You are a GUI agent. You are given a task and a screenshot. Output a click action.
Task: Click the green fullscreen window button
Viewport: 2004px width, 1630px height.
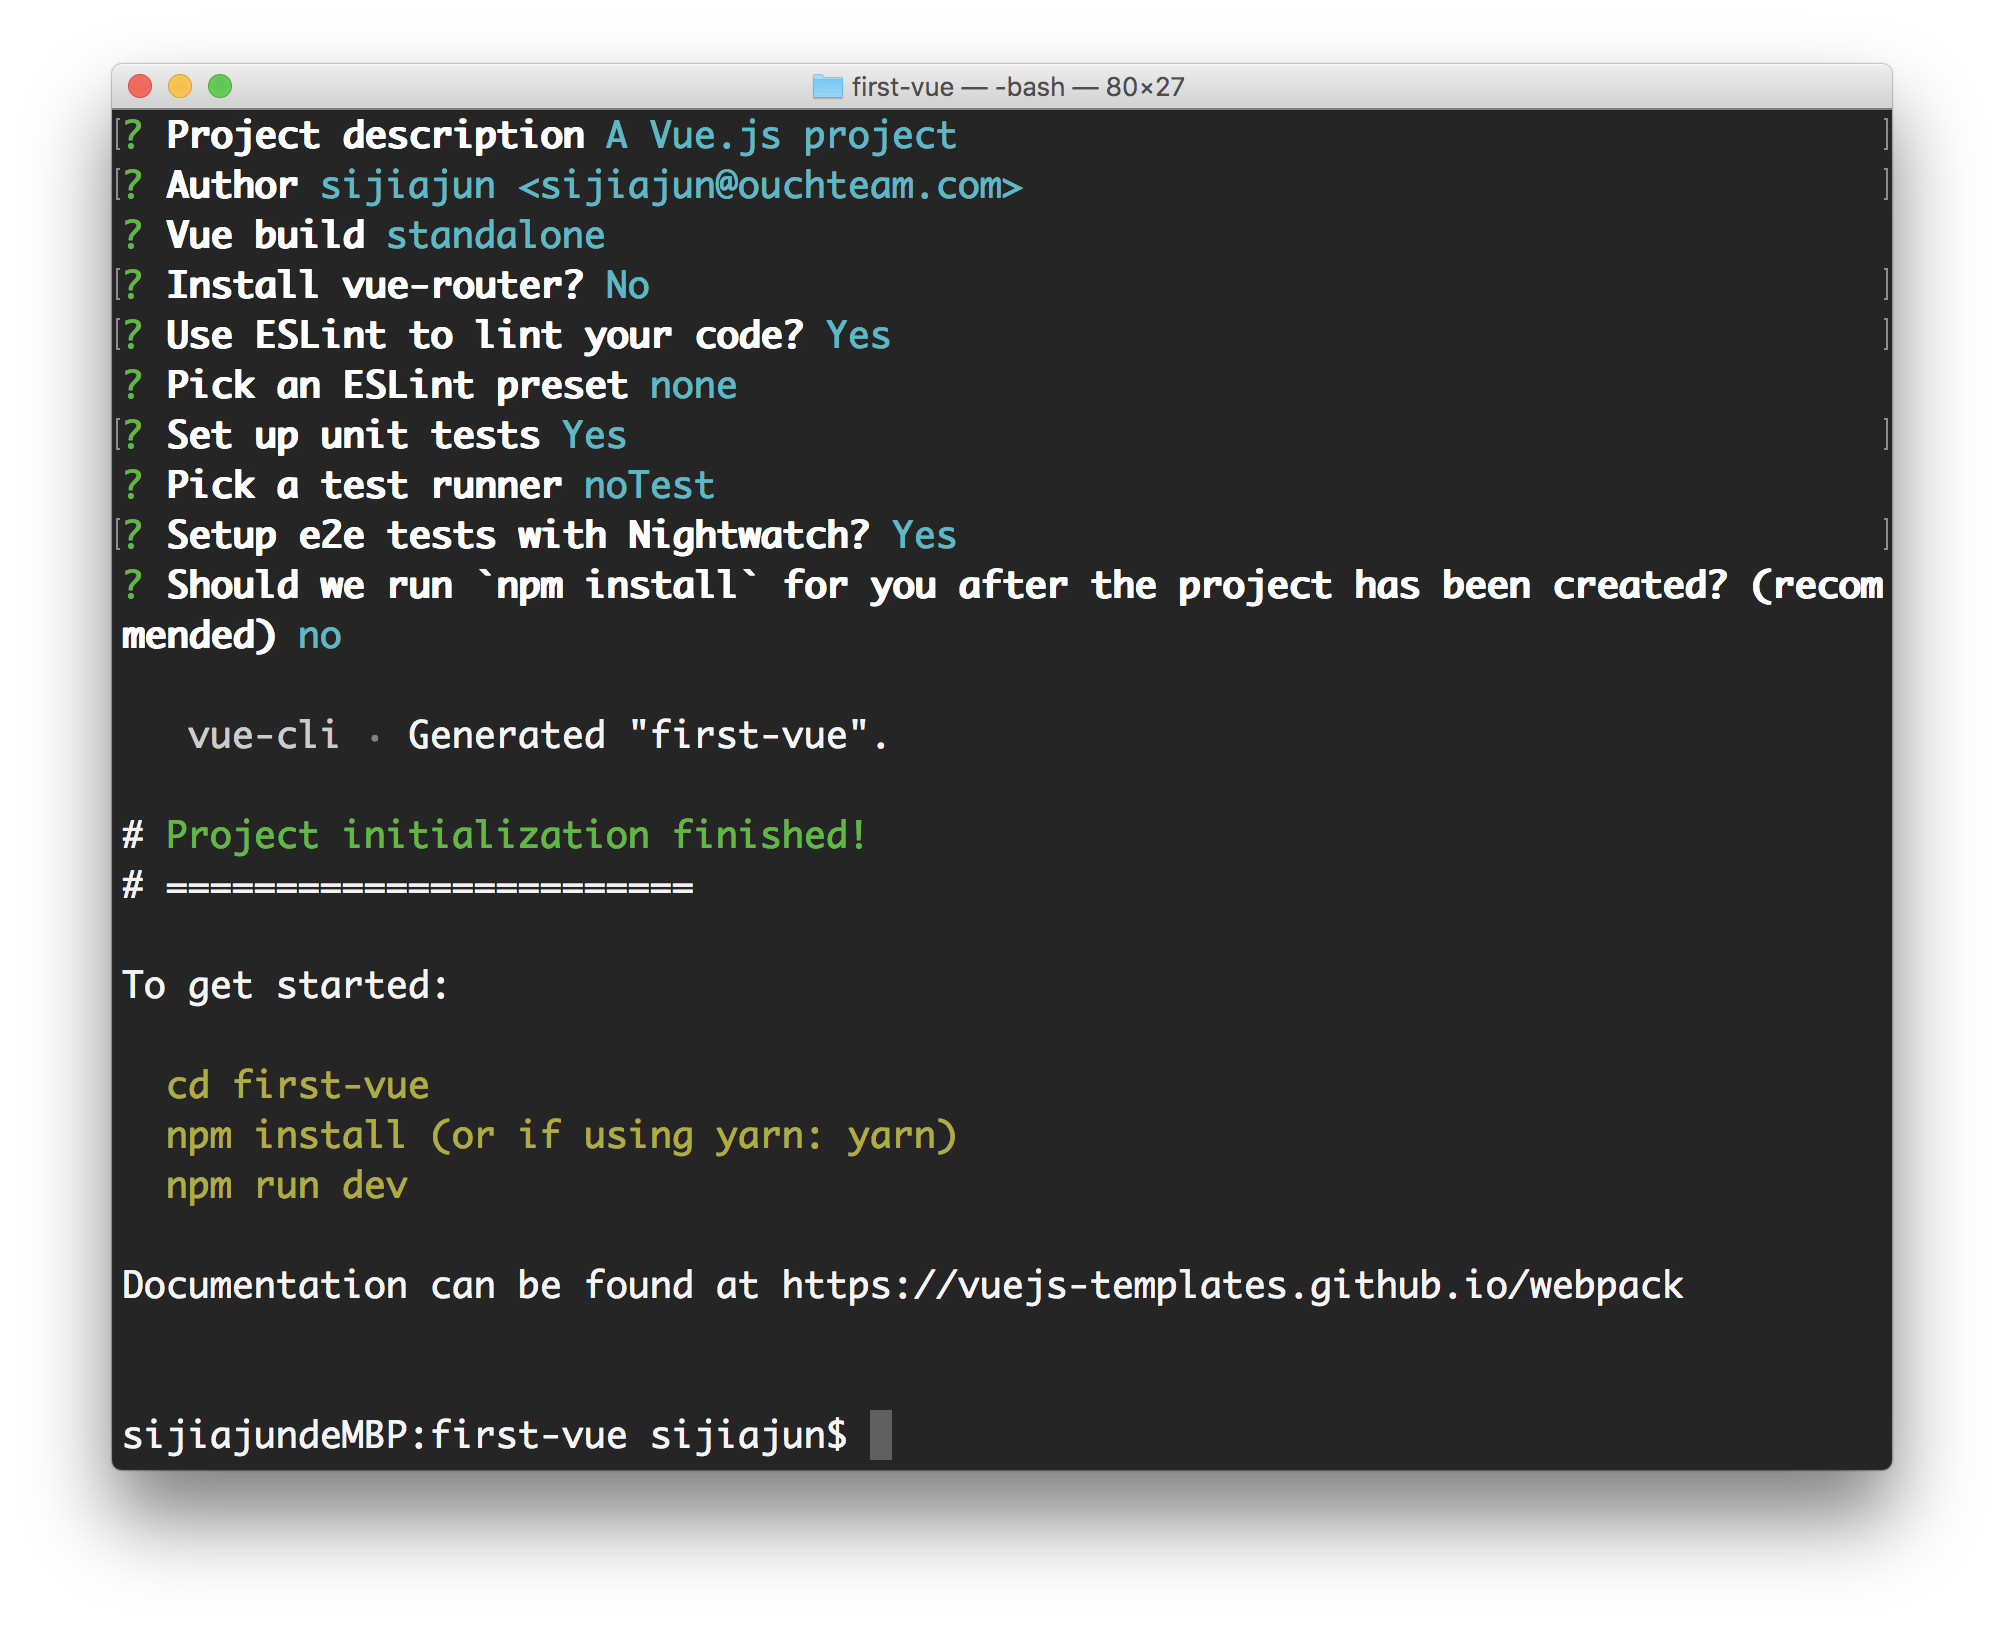coord(220,87)
